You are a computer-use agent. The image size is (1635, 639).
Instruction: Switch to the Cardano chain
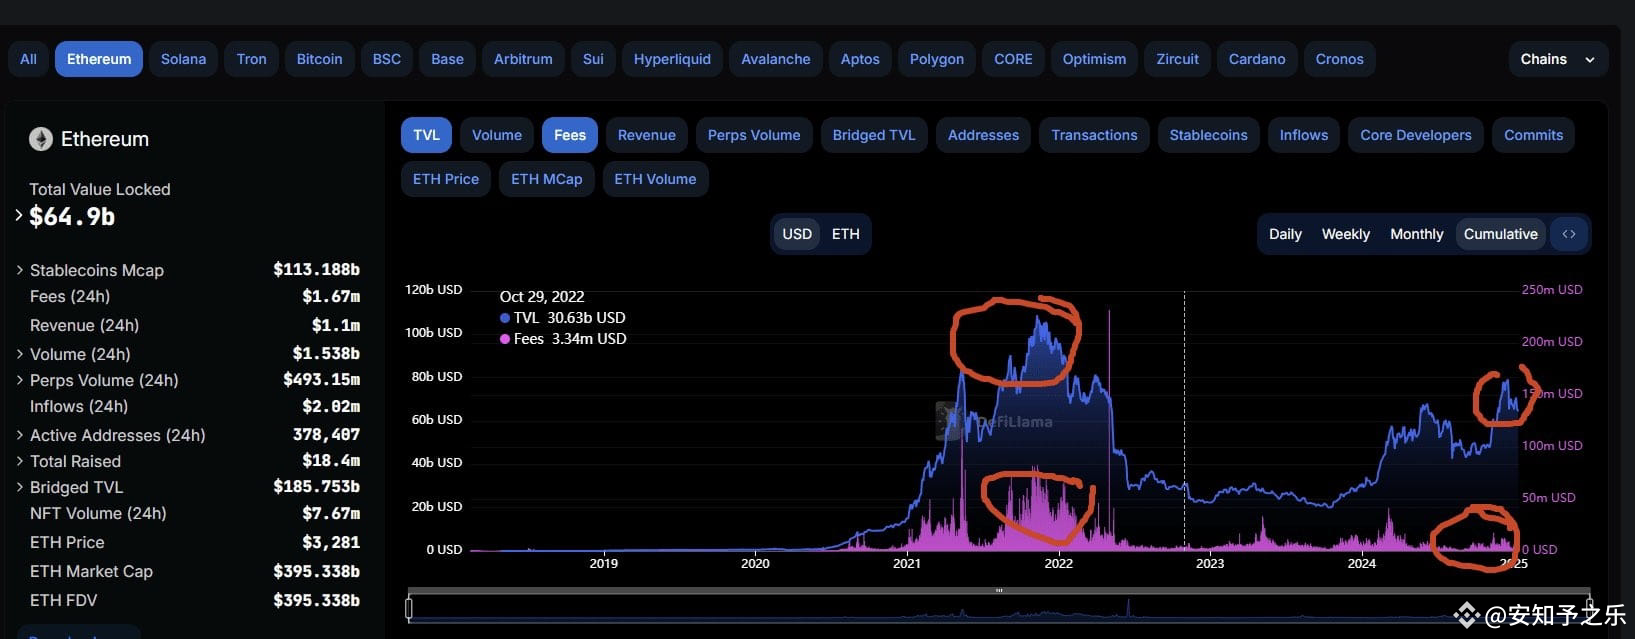tap(1257, 59)
